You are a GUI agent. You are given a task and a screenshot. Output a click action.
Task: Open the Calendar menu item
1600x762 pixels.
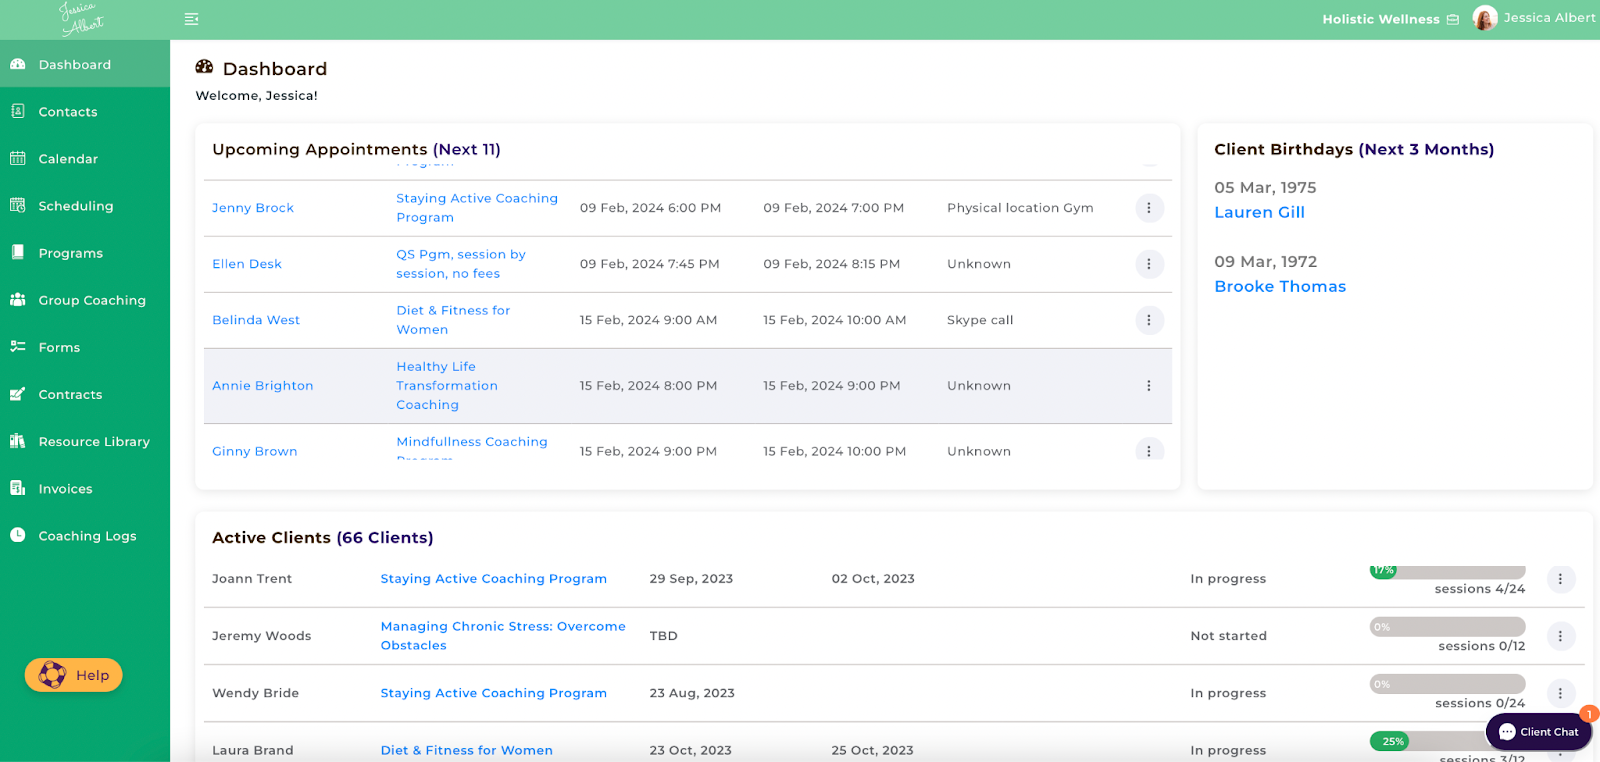coord(85,158)
